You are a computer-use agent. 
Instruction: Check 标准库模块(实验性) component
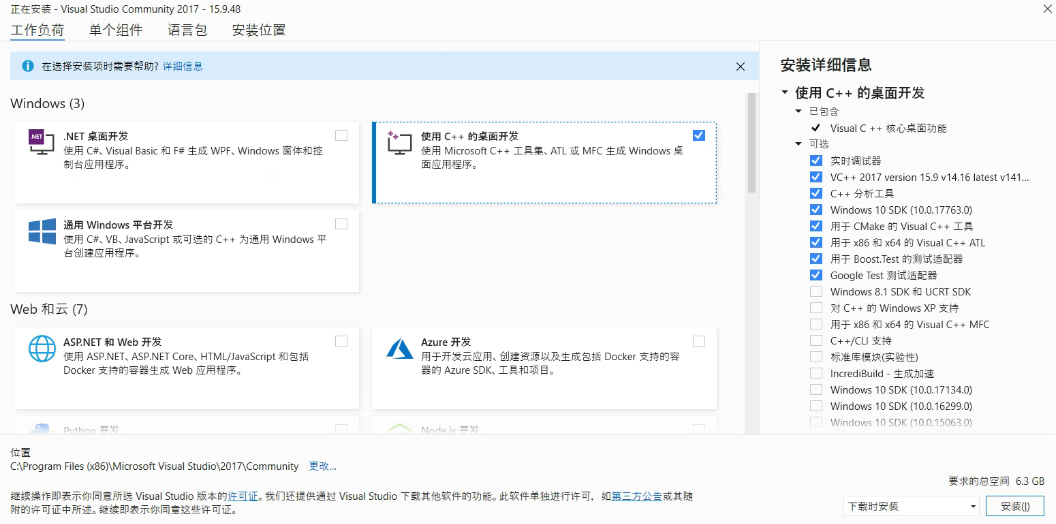click(816, 357)
